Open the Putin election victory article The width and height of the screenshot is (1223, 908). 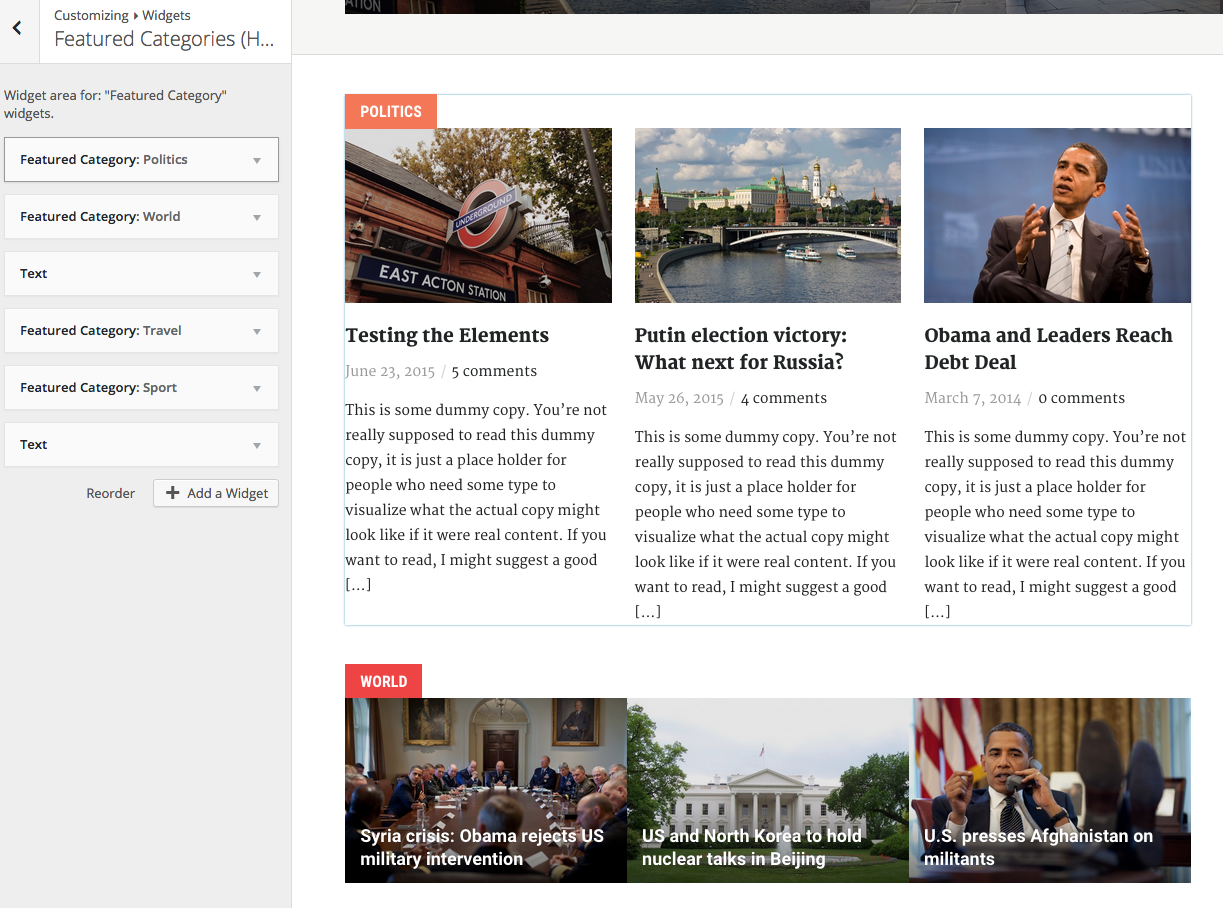[740, 348]
